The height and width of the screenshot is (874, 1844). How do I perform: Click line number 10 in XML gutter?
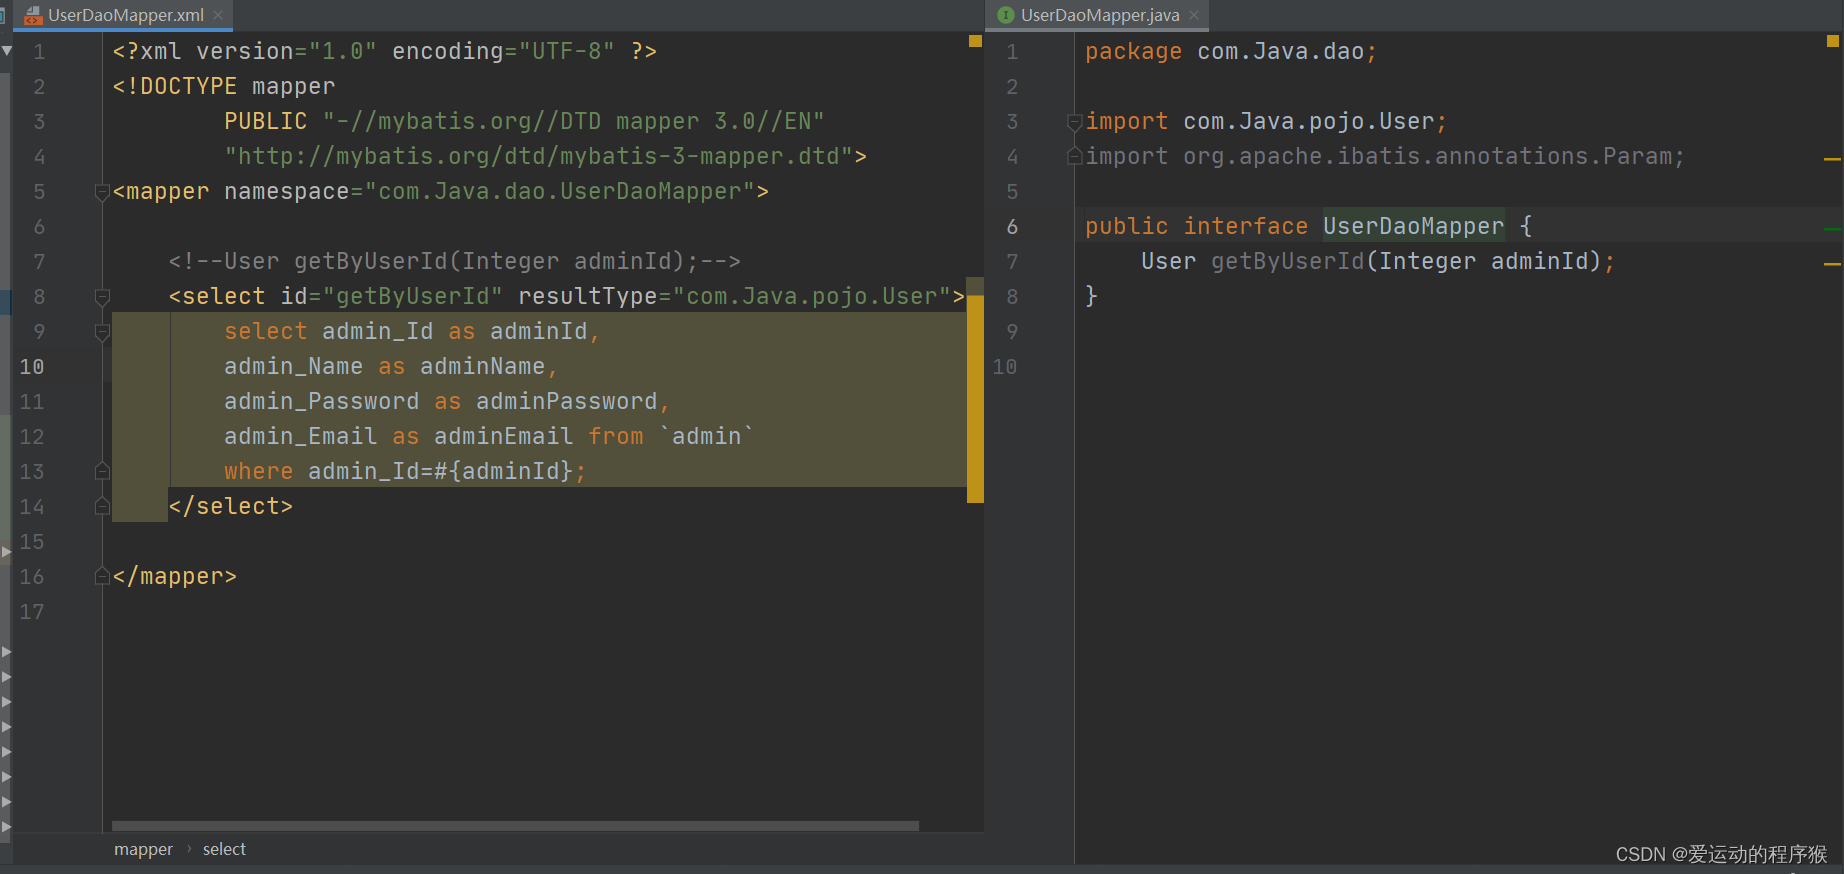(32, 367)
